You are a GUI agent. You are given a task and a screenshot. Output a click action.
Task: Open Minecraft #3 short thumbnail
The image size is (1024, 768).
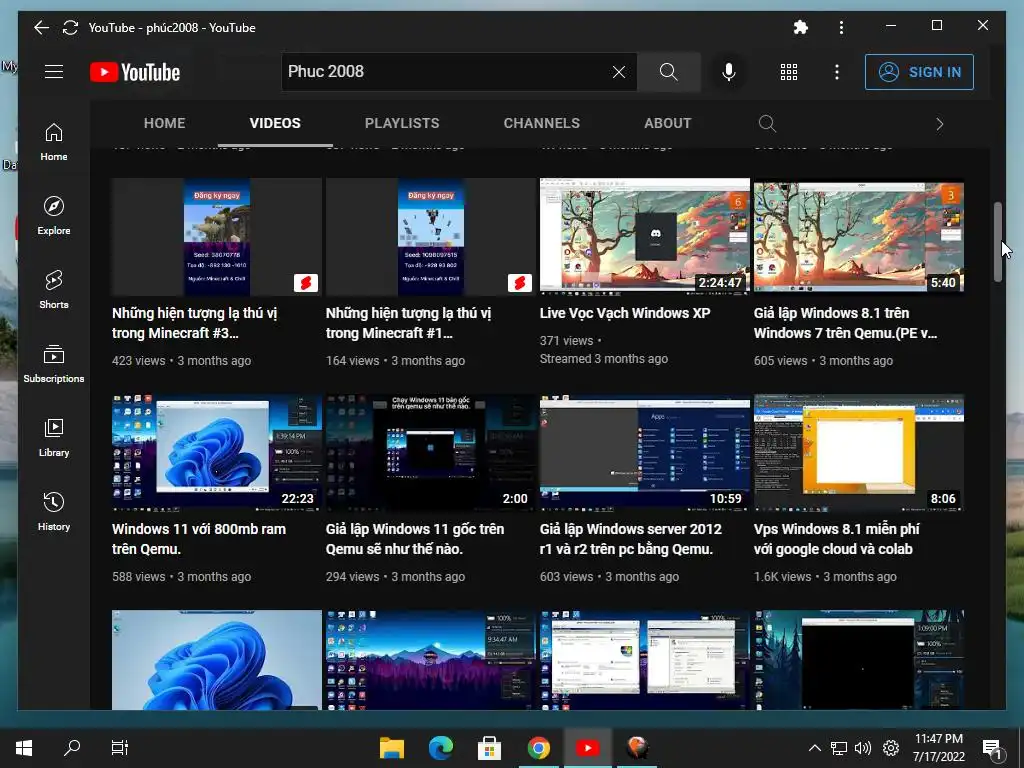coord(217,236)
